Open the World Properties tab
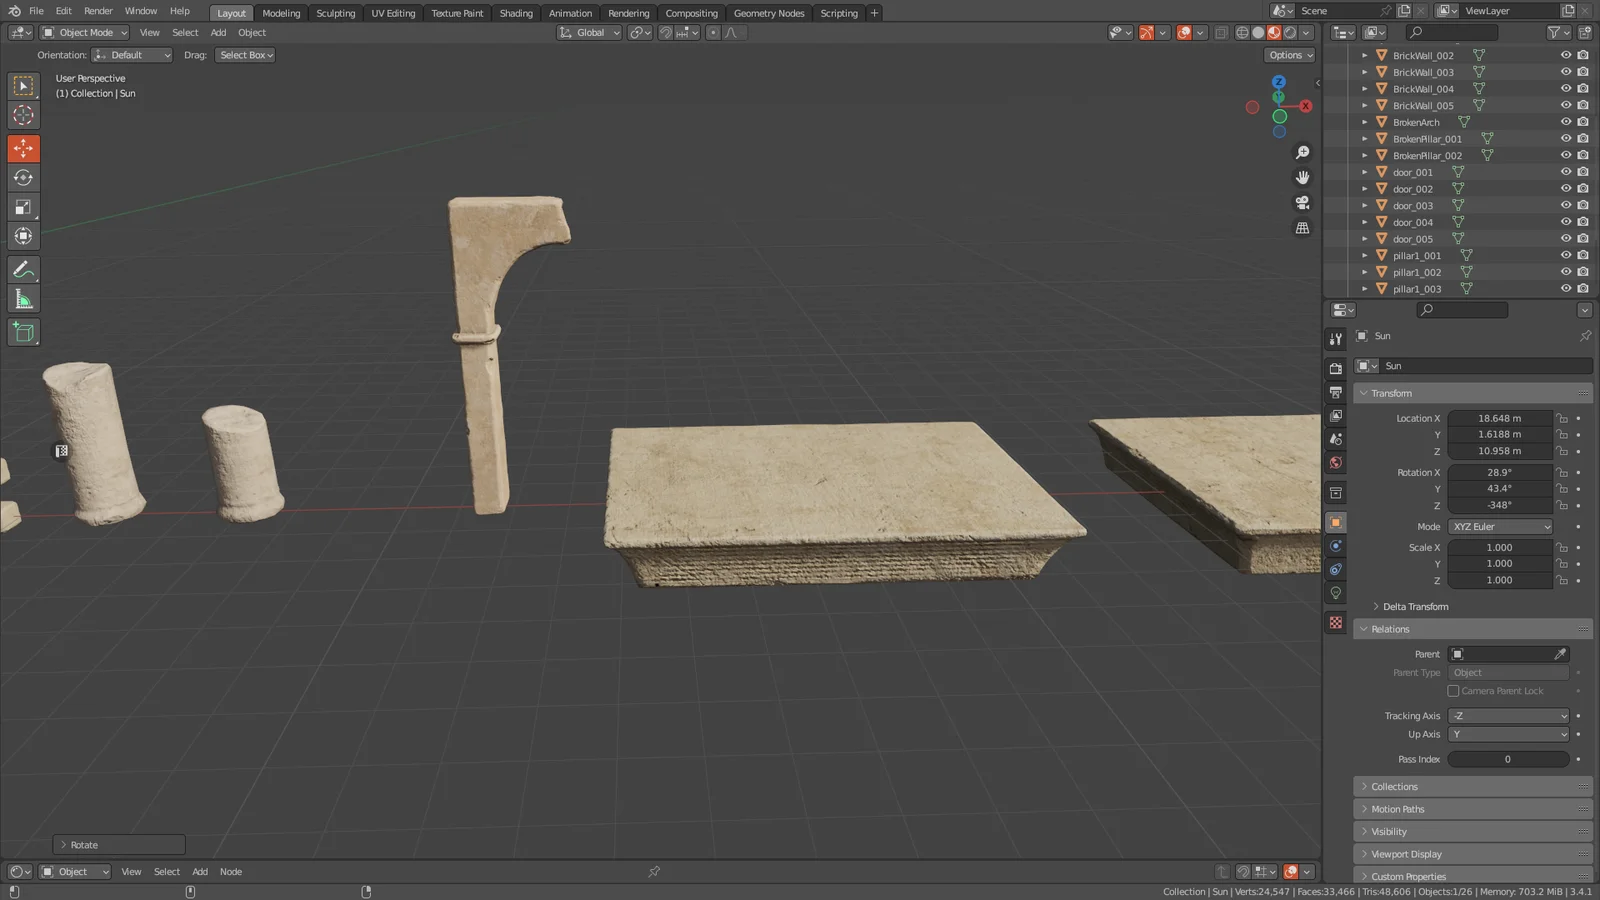 [x=1335, y=463]
